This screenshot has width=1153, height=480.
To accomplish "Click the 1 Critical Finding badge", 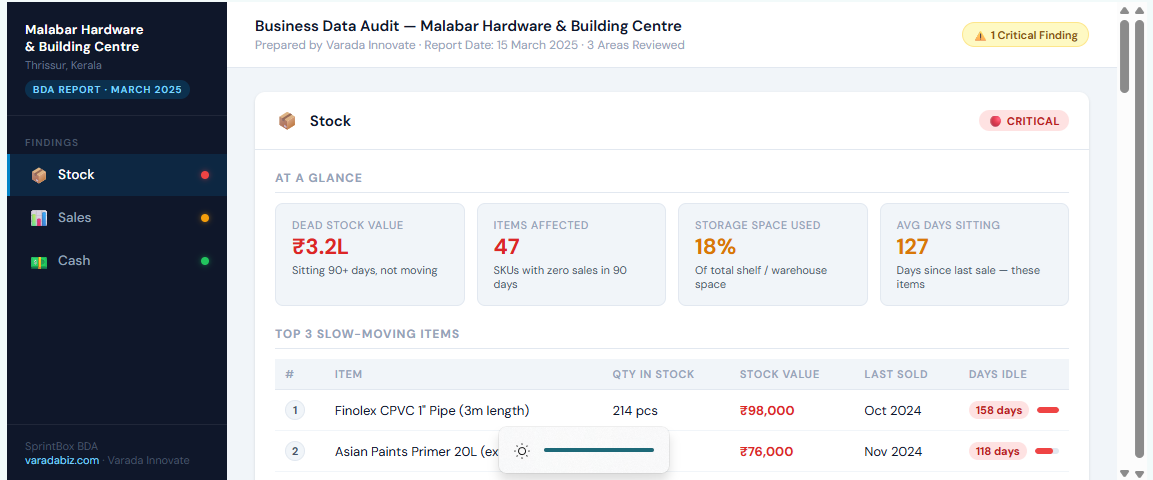I will click(x=1025, y=35).
